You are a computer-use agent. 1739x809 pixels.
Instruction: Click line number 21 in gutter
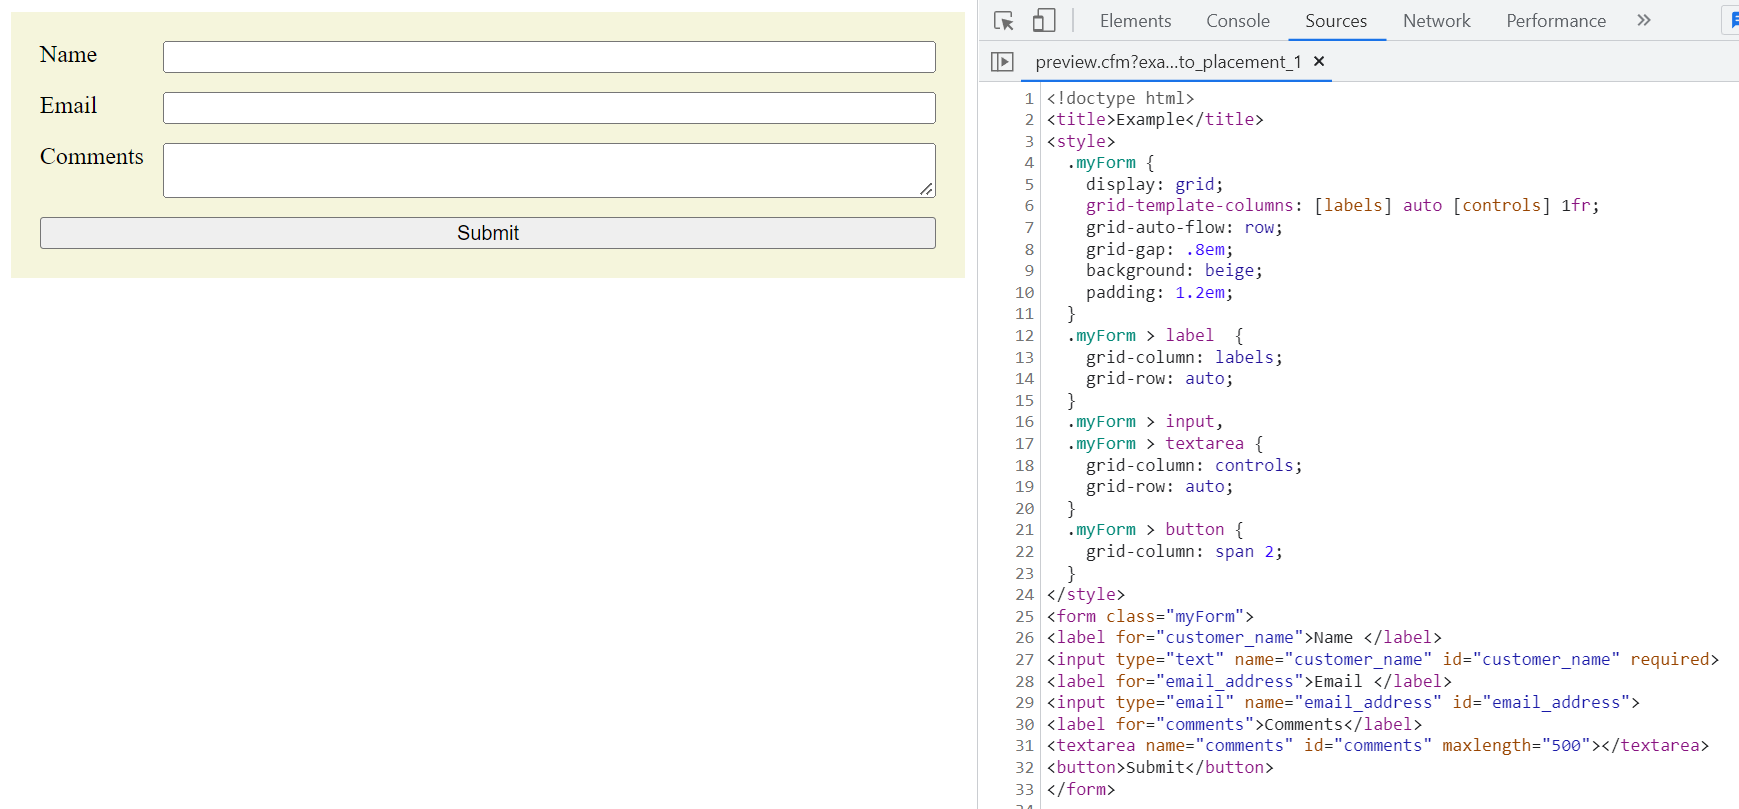[x=1024, y=530]
